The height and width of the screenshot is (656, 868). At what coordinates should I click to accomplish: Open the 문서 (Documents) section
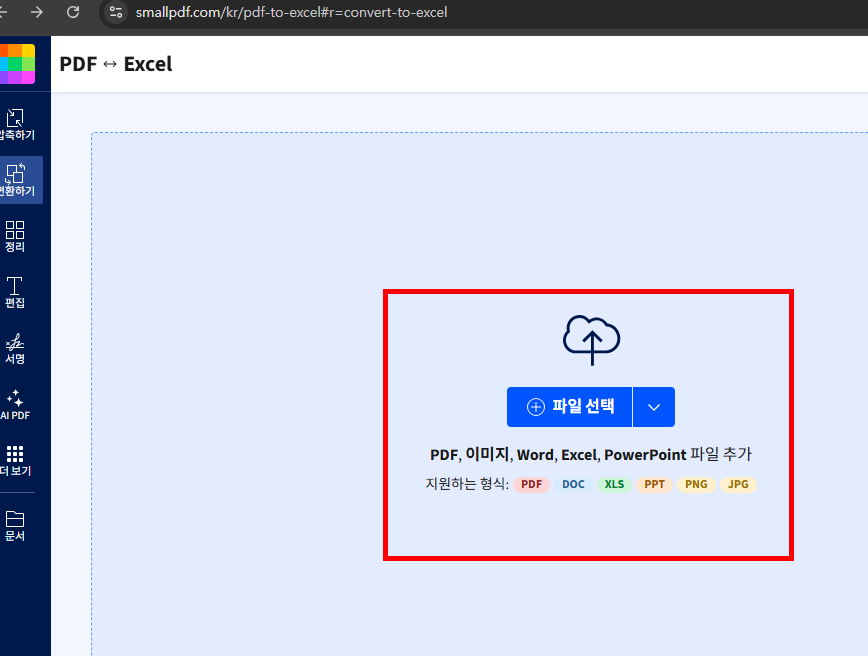click(x=16, y=524)
